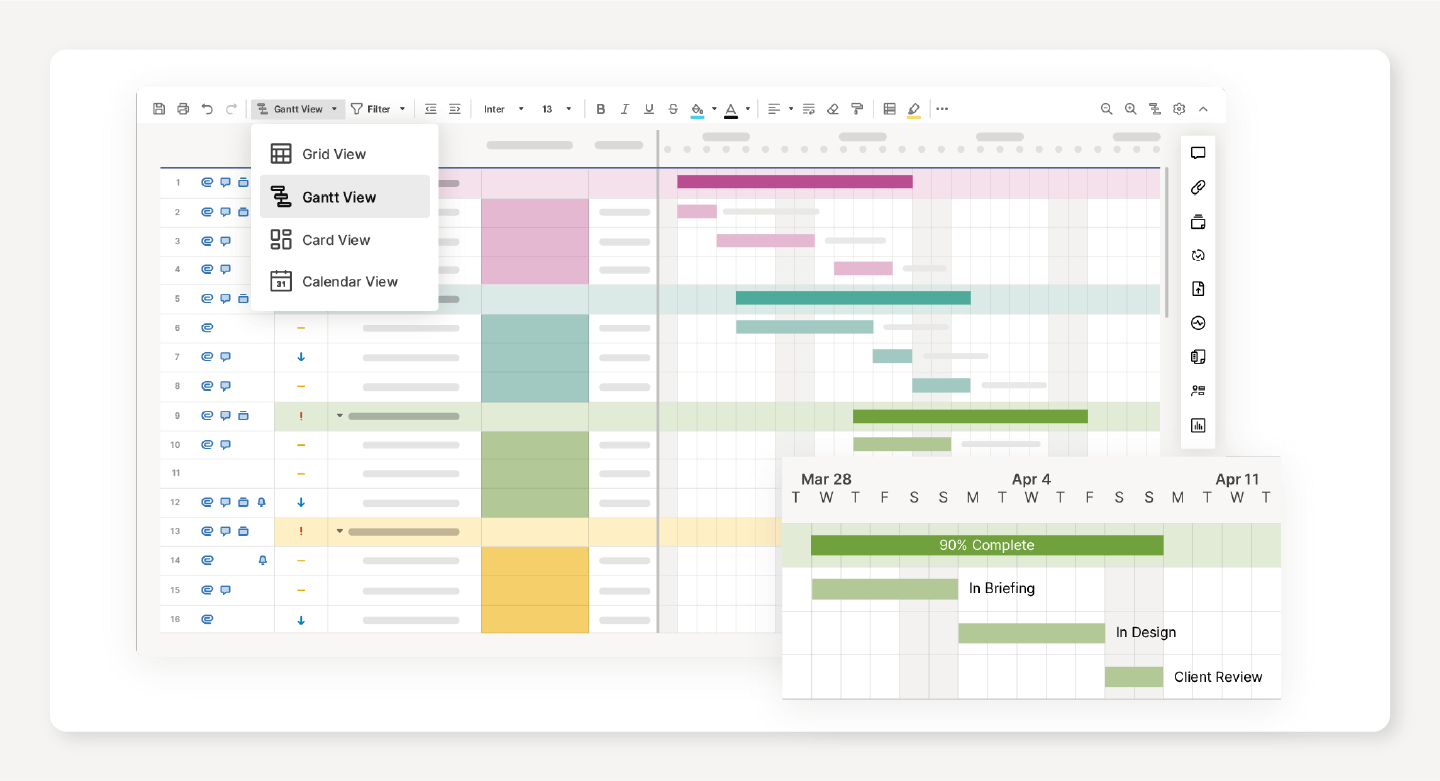Open the settings gear in the toolbar
1440x781 pixels.
(1179, 109)
